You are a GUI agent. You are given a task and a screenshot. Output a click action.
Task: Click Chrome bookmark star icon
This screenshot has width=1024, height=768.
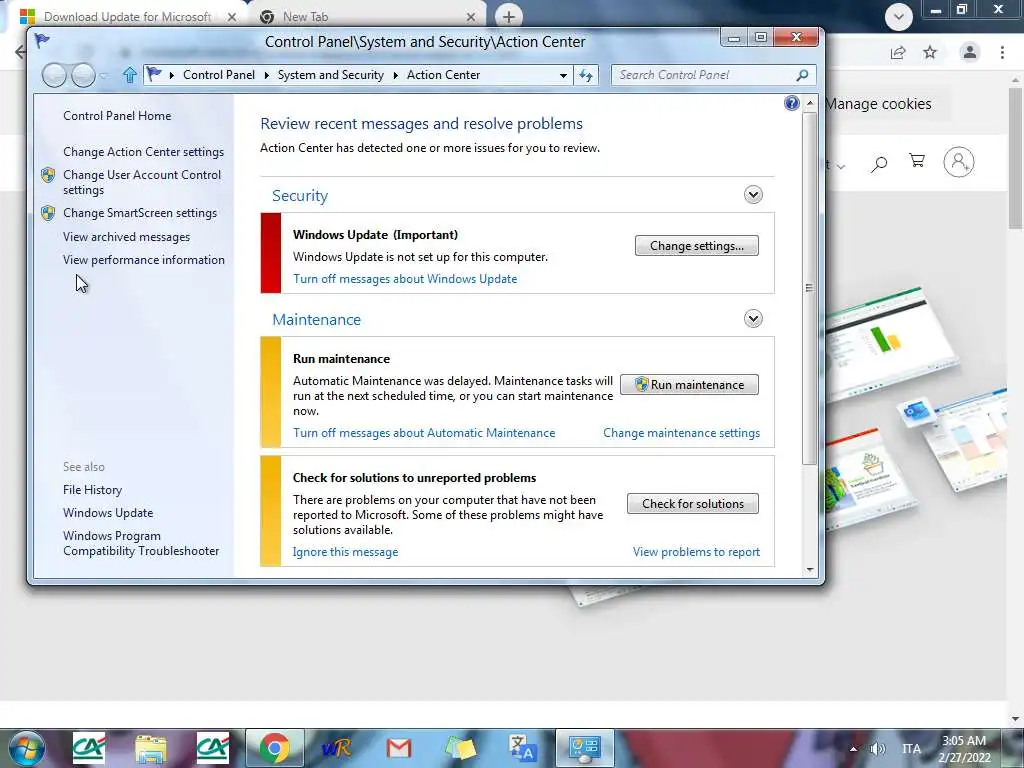[x=930, y=52]
